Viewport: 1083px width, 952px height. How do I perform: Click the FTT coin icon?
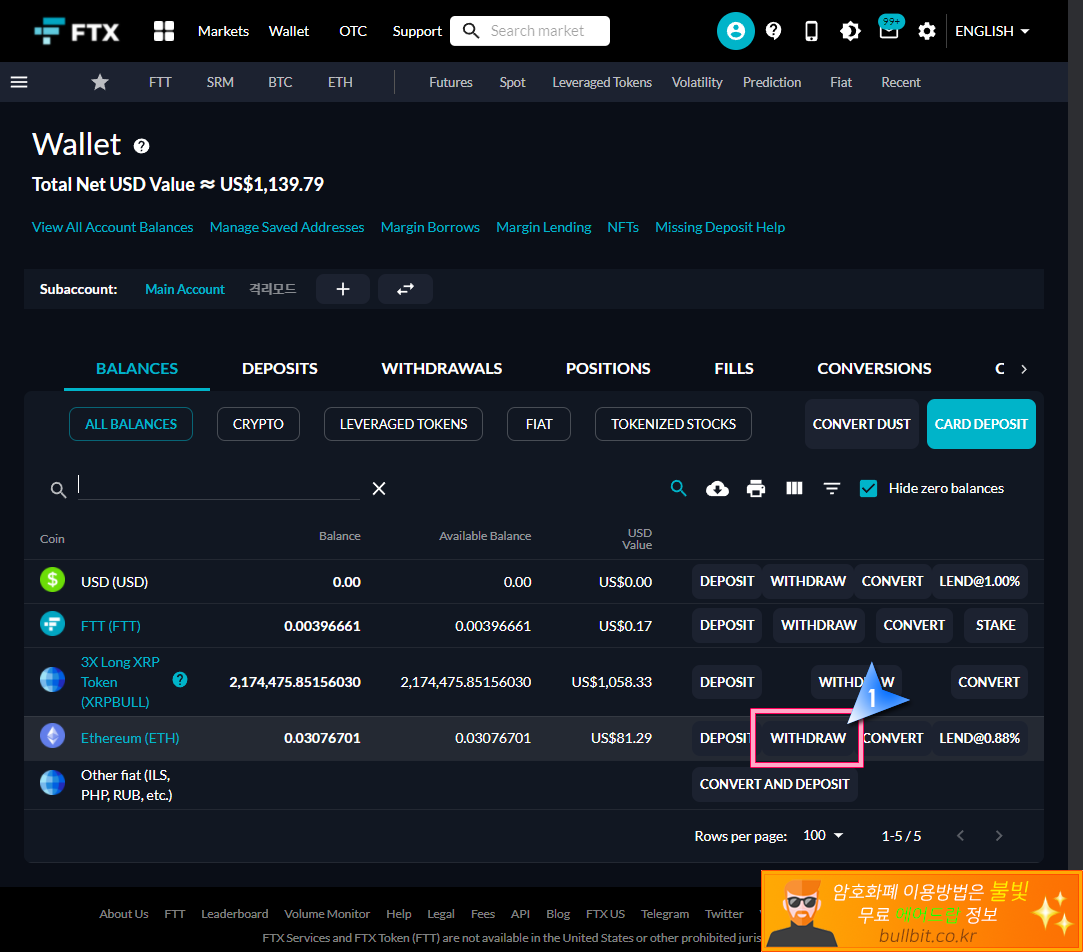(52, 624)
